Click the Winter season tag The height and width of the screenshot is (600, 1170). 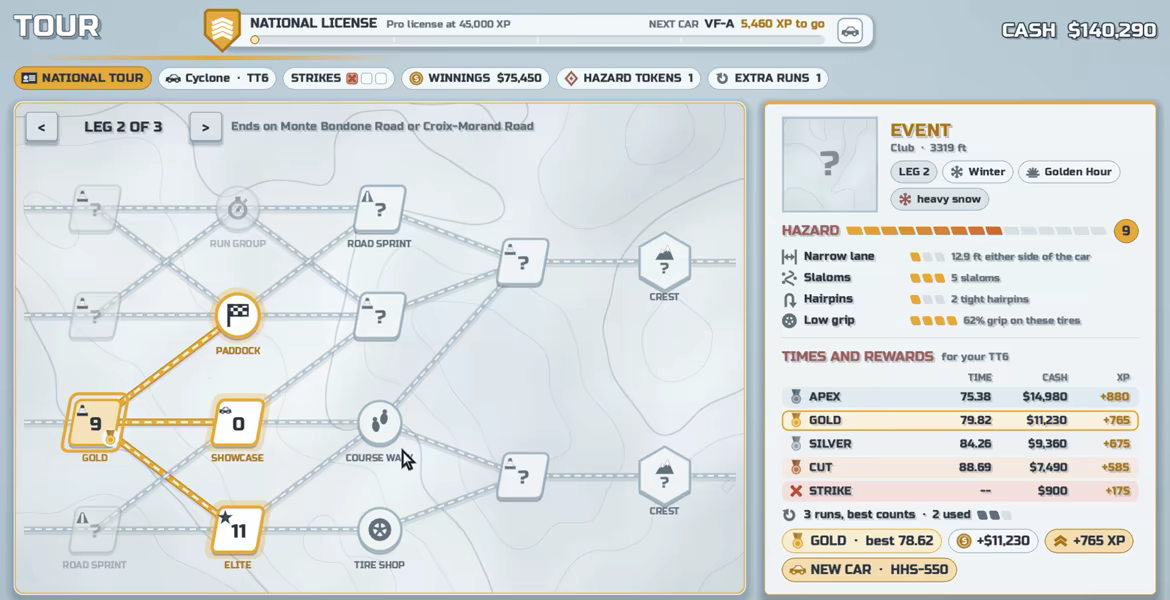click(977, 172)
